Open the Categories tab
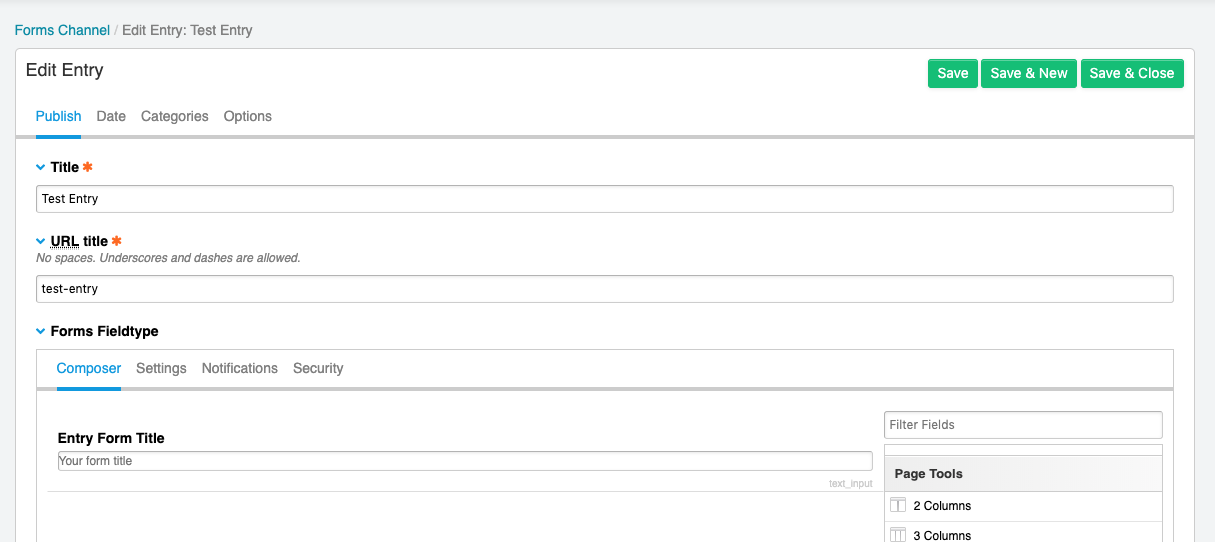The height and width of the screenshot is (542, 1215). [x=175, y=116]
